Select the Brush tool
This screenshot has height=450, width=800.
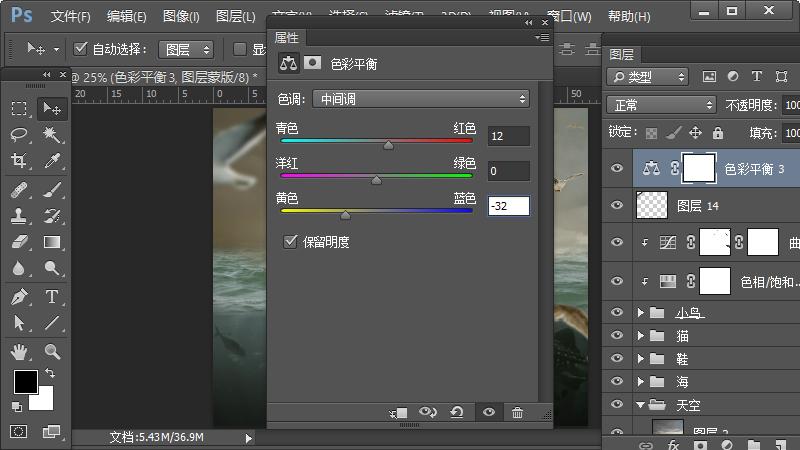click(x=52, y=190)
